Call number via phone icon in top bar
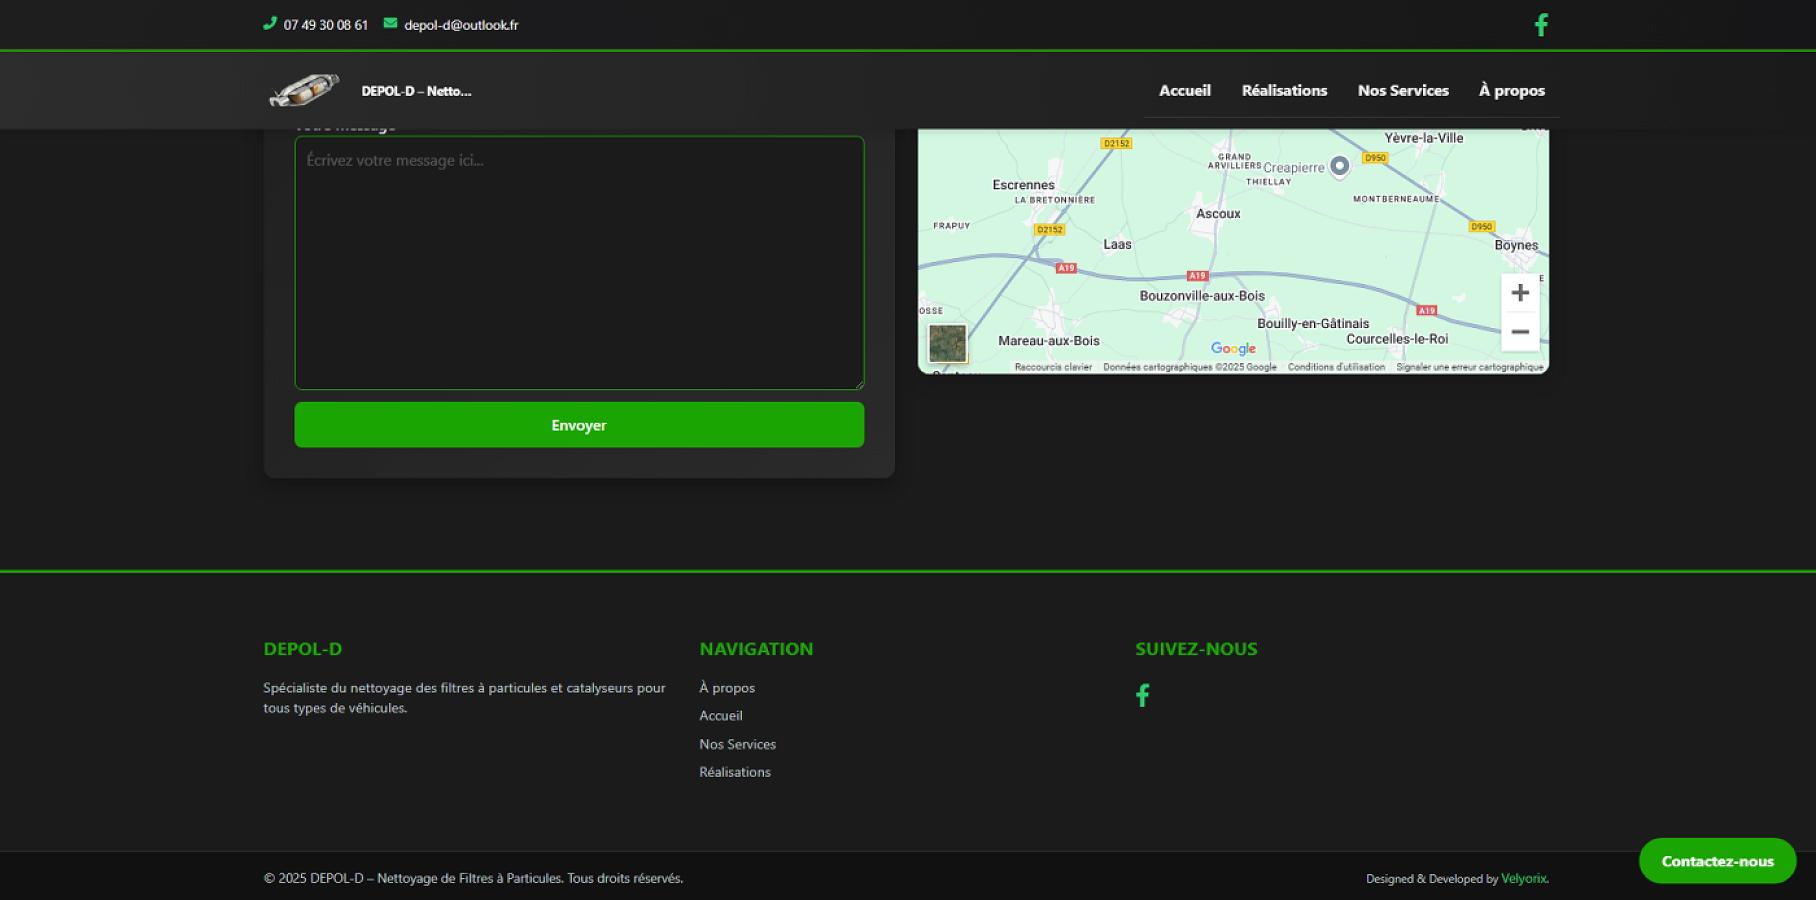The width and height of the screenshot is (1816, 900). (270, 23)
